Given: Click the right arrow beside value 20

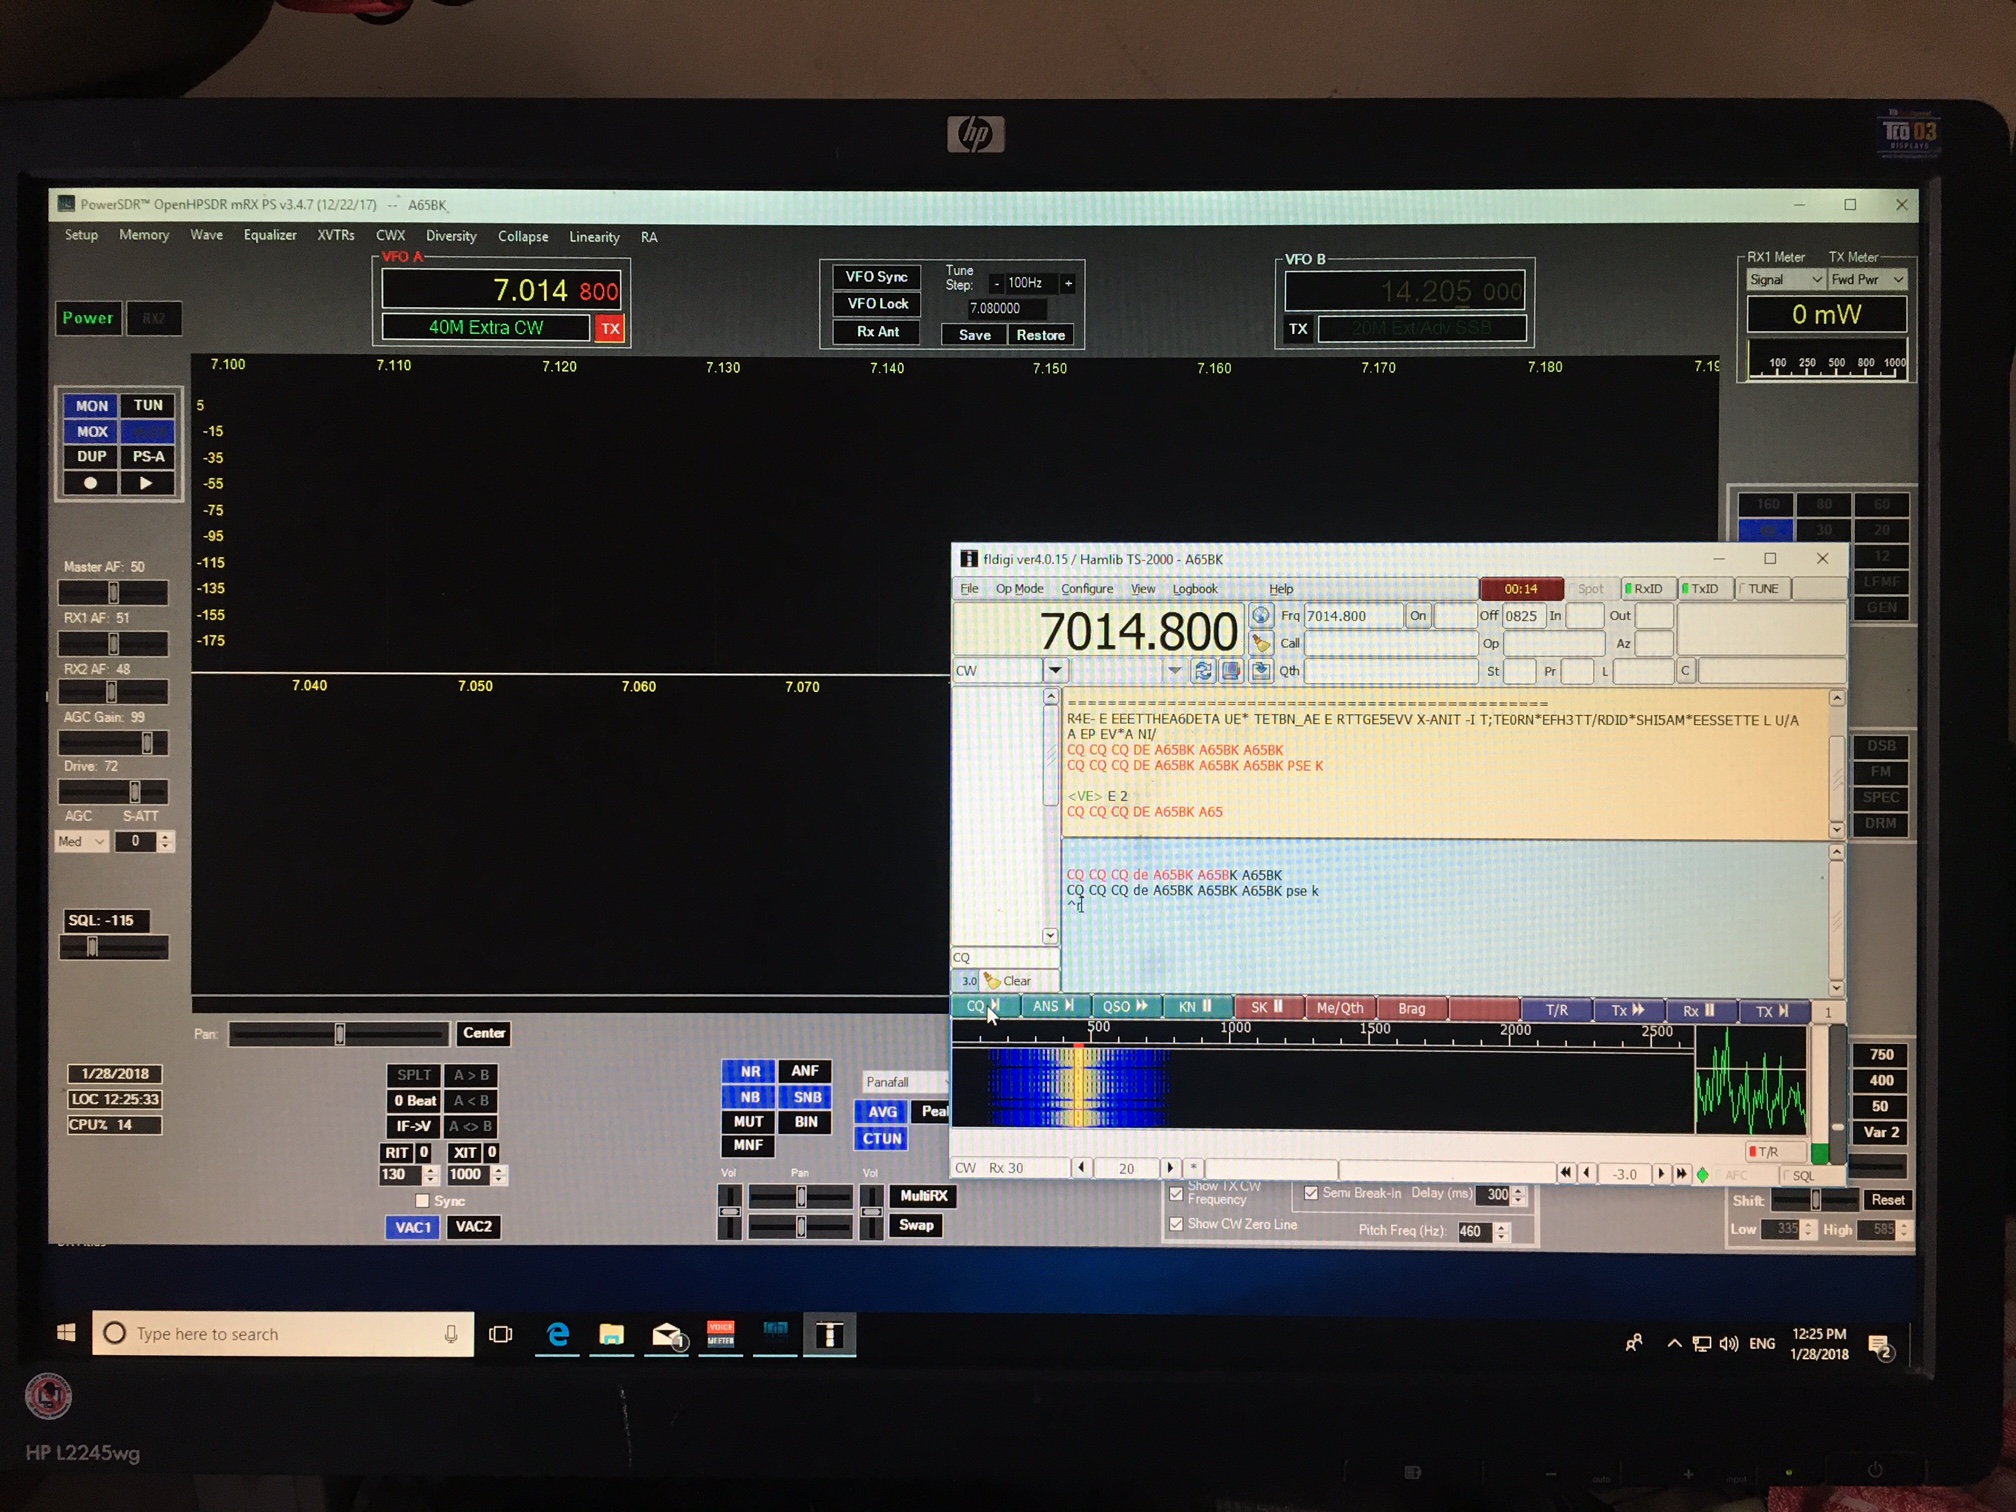Looking at the screenshot, I should [x=1169, y=1168].
